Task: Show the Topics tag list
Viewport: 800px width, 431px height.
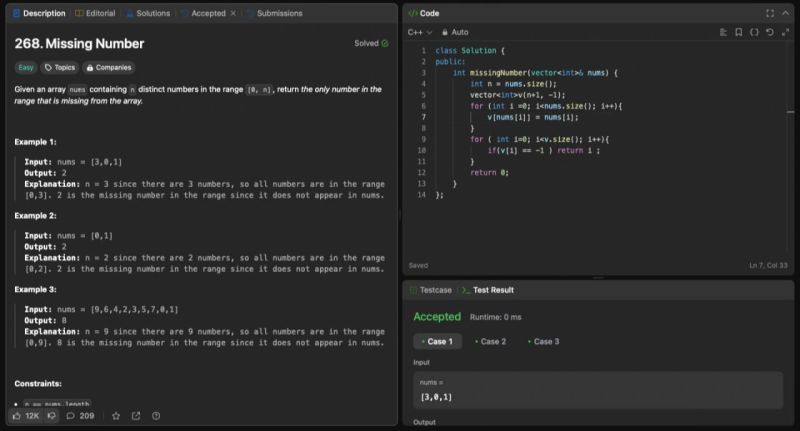Action: coord(60,67)
